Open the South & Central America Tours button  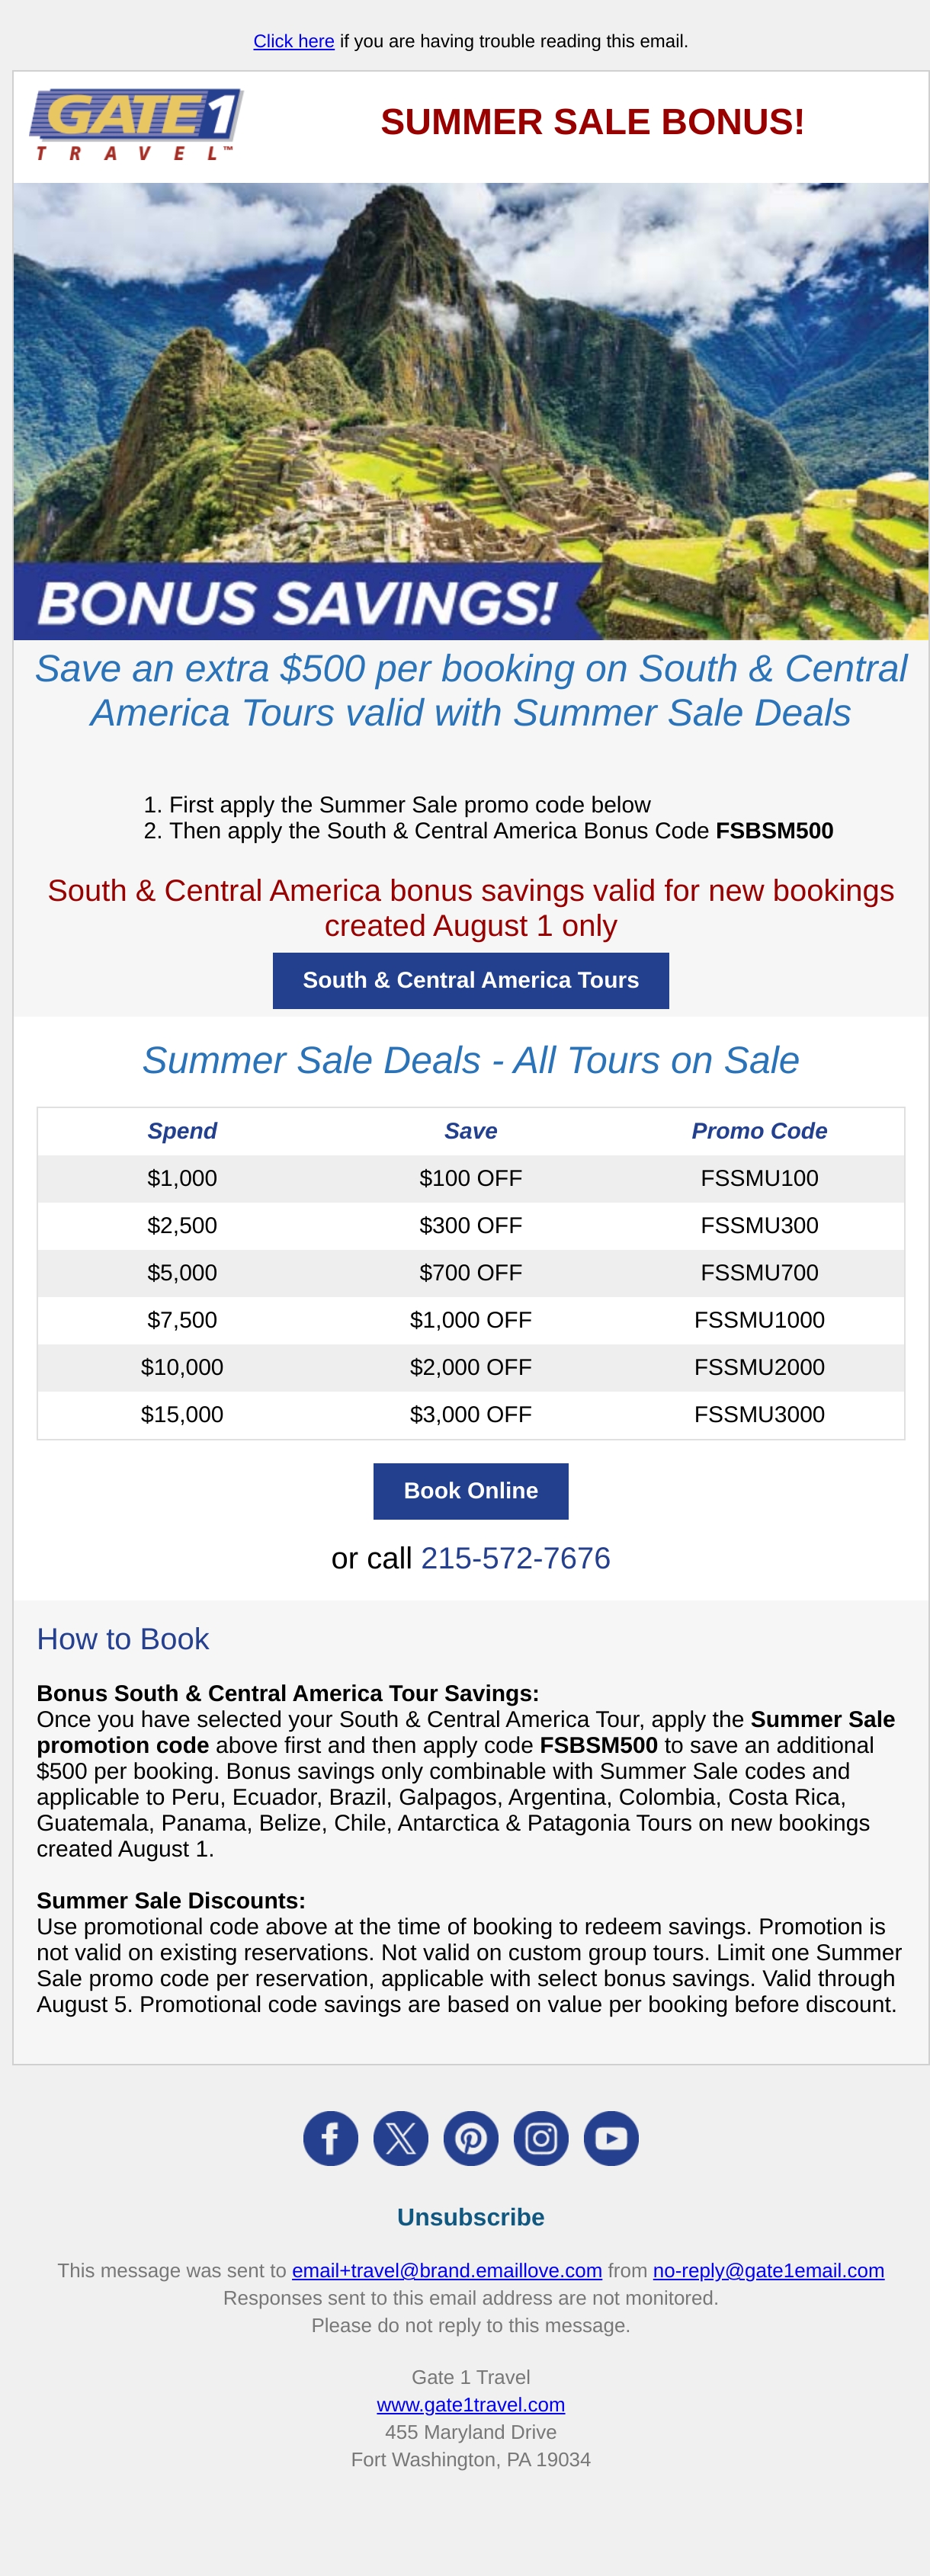pos(471,980)
